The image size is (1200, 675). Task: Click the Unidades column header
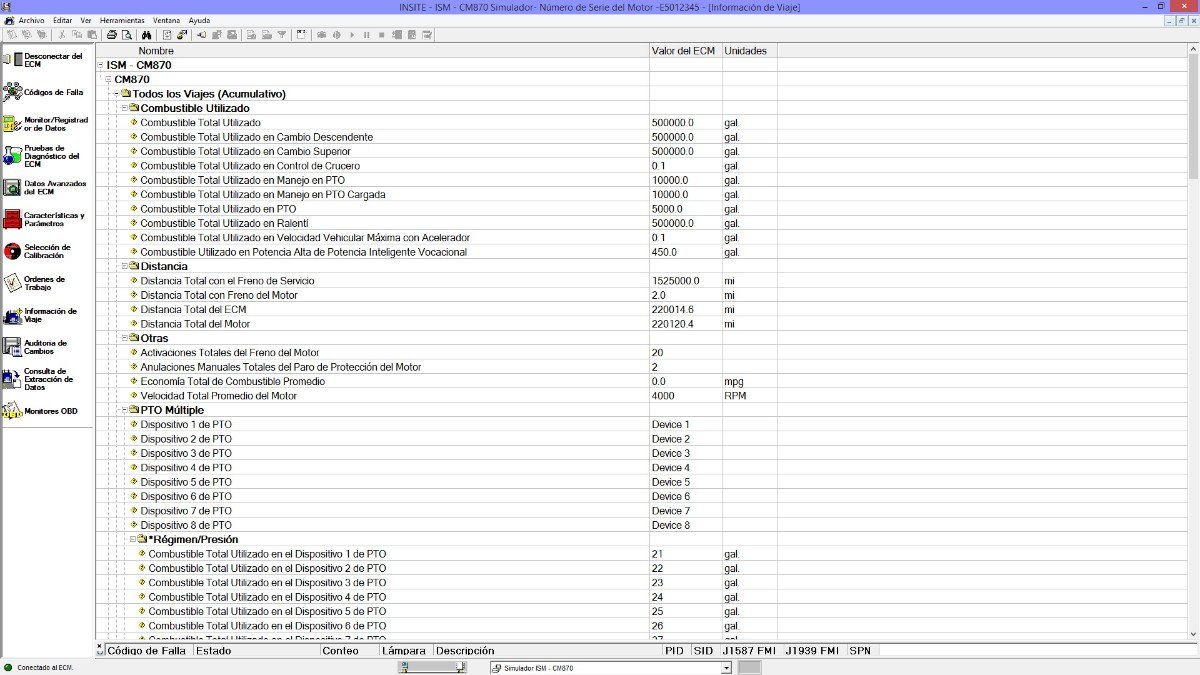(x=749, y=51)
